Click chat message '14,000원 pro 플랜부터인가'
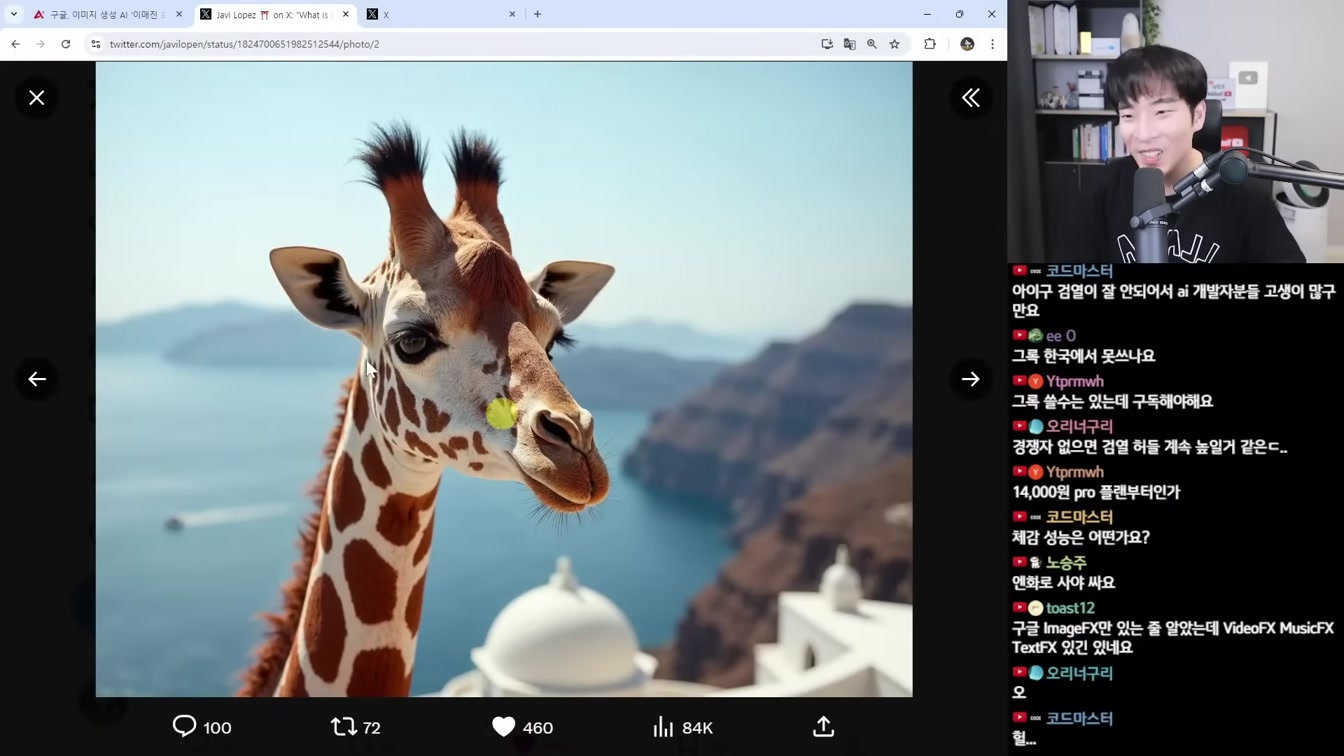 click(x=1096, y=492)
